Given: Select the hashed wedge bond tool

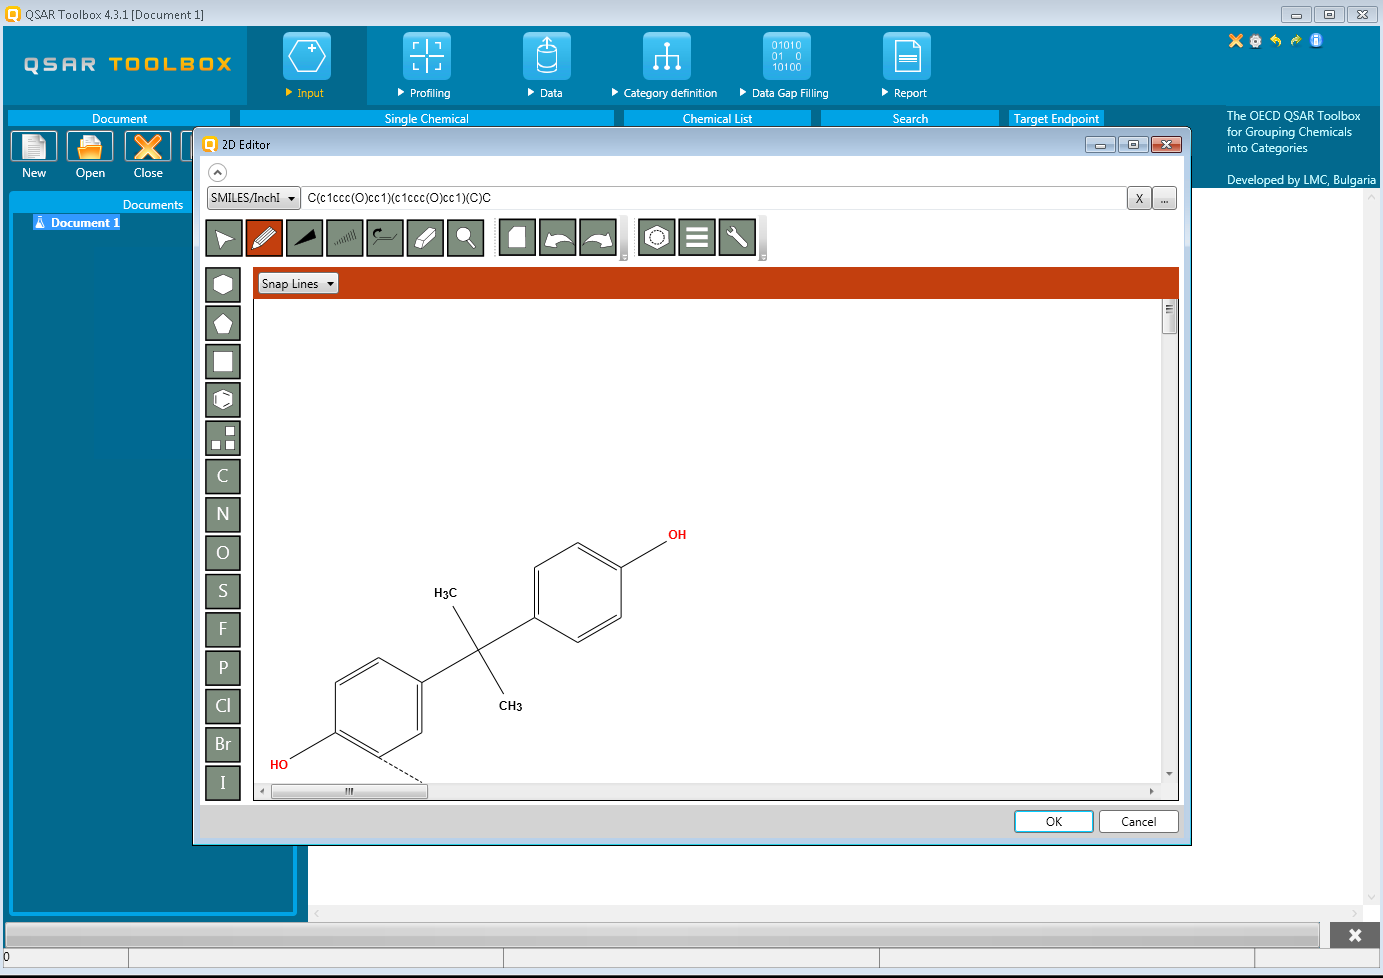Looking at the screenshot, I should tap(344, 238).
